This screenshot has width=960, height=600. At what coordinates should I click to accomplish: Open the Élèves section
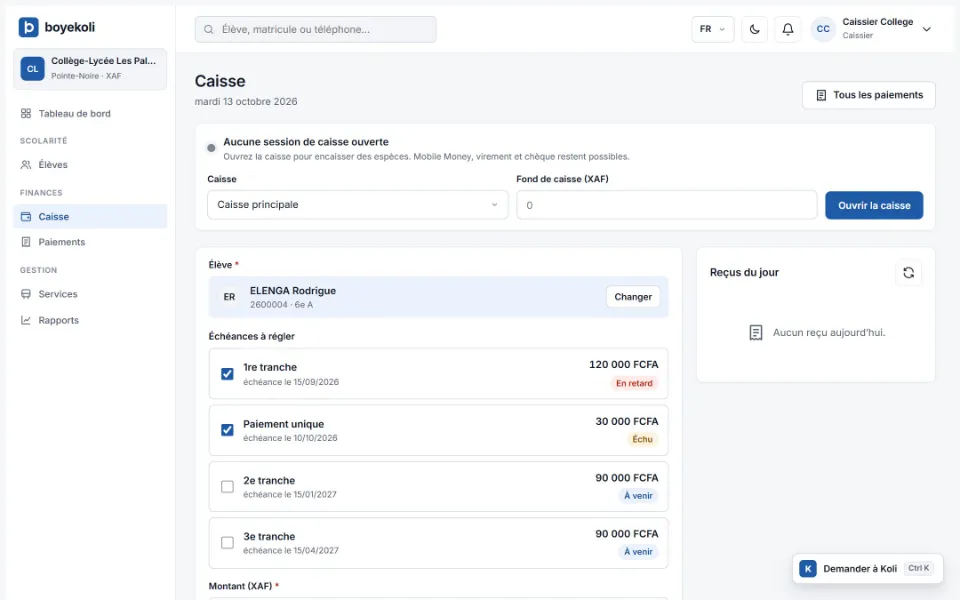click(x=90, y=165)
